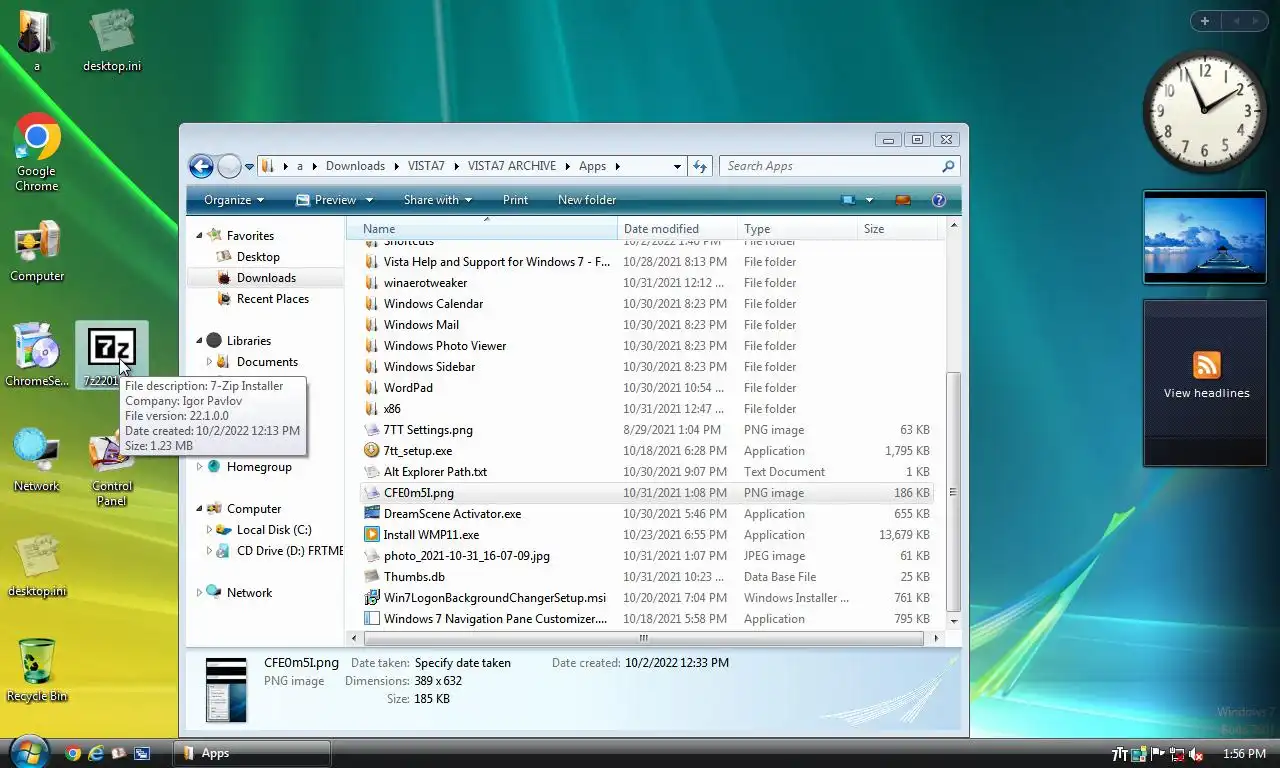This screenshot has height=768, width=1280.
Task: Expand the Network tree node
Action: [199, 593]
